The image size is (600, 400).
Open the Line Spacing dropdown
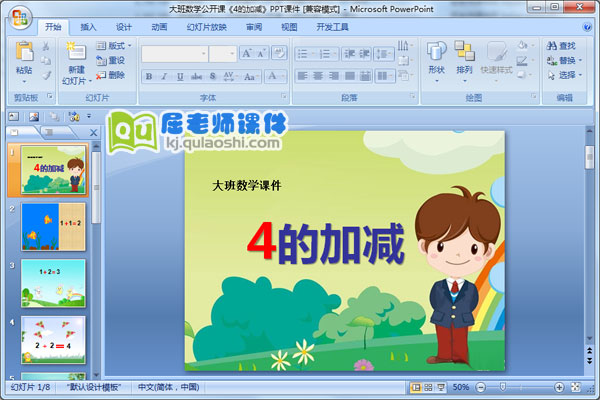(x=384, y=54)
